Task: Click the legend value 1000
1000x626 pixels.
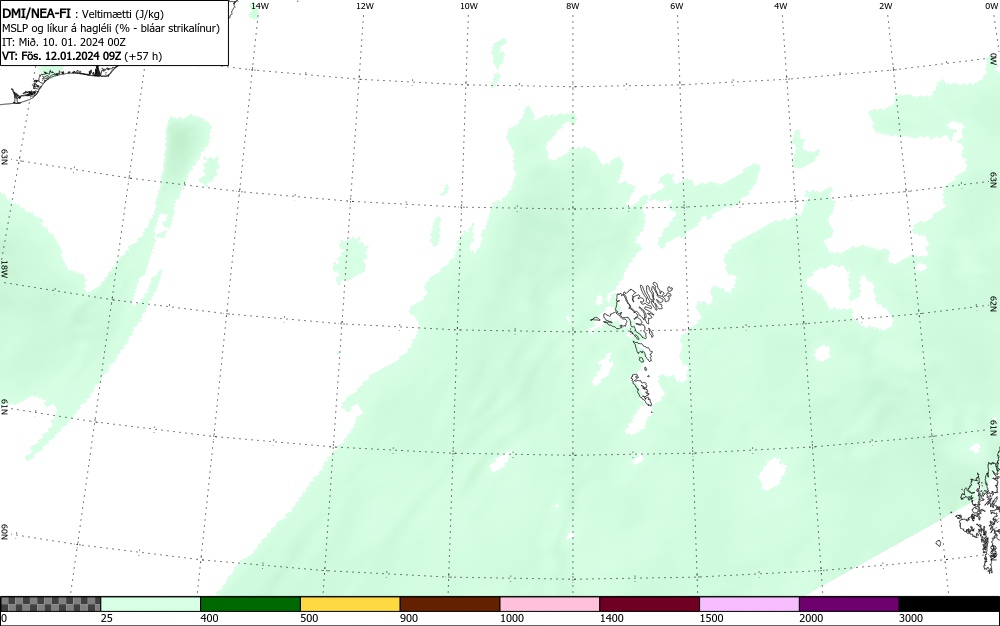Action: tap(511, 618)
